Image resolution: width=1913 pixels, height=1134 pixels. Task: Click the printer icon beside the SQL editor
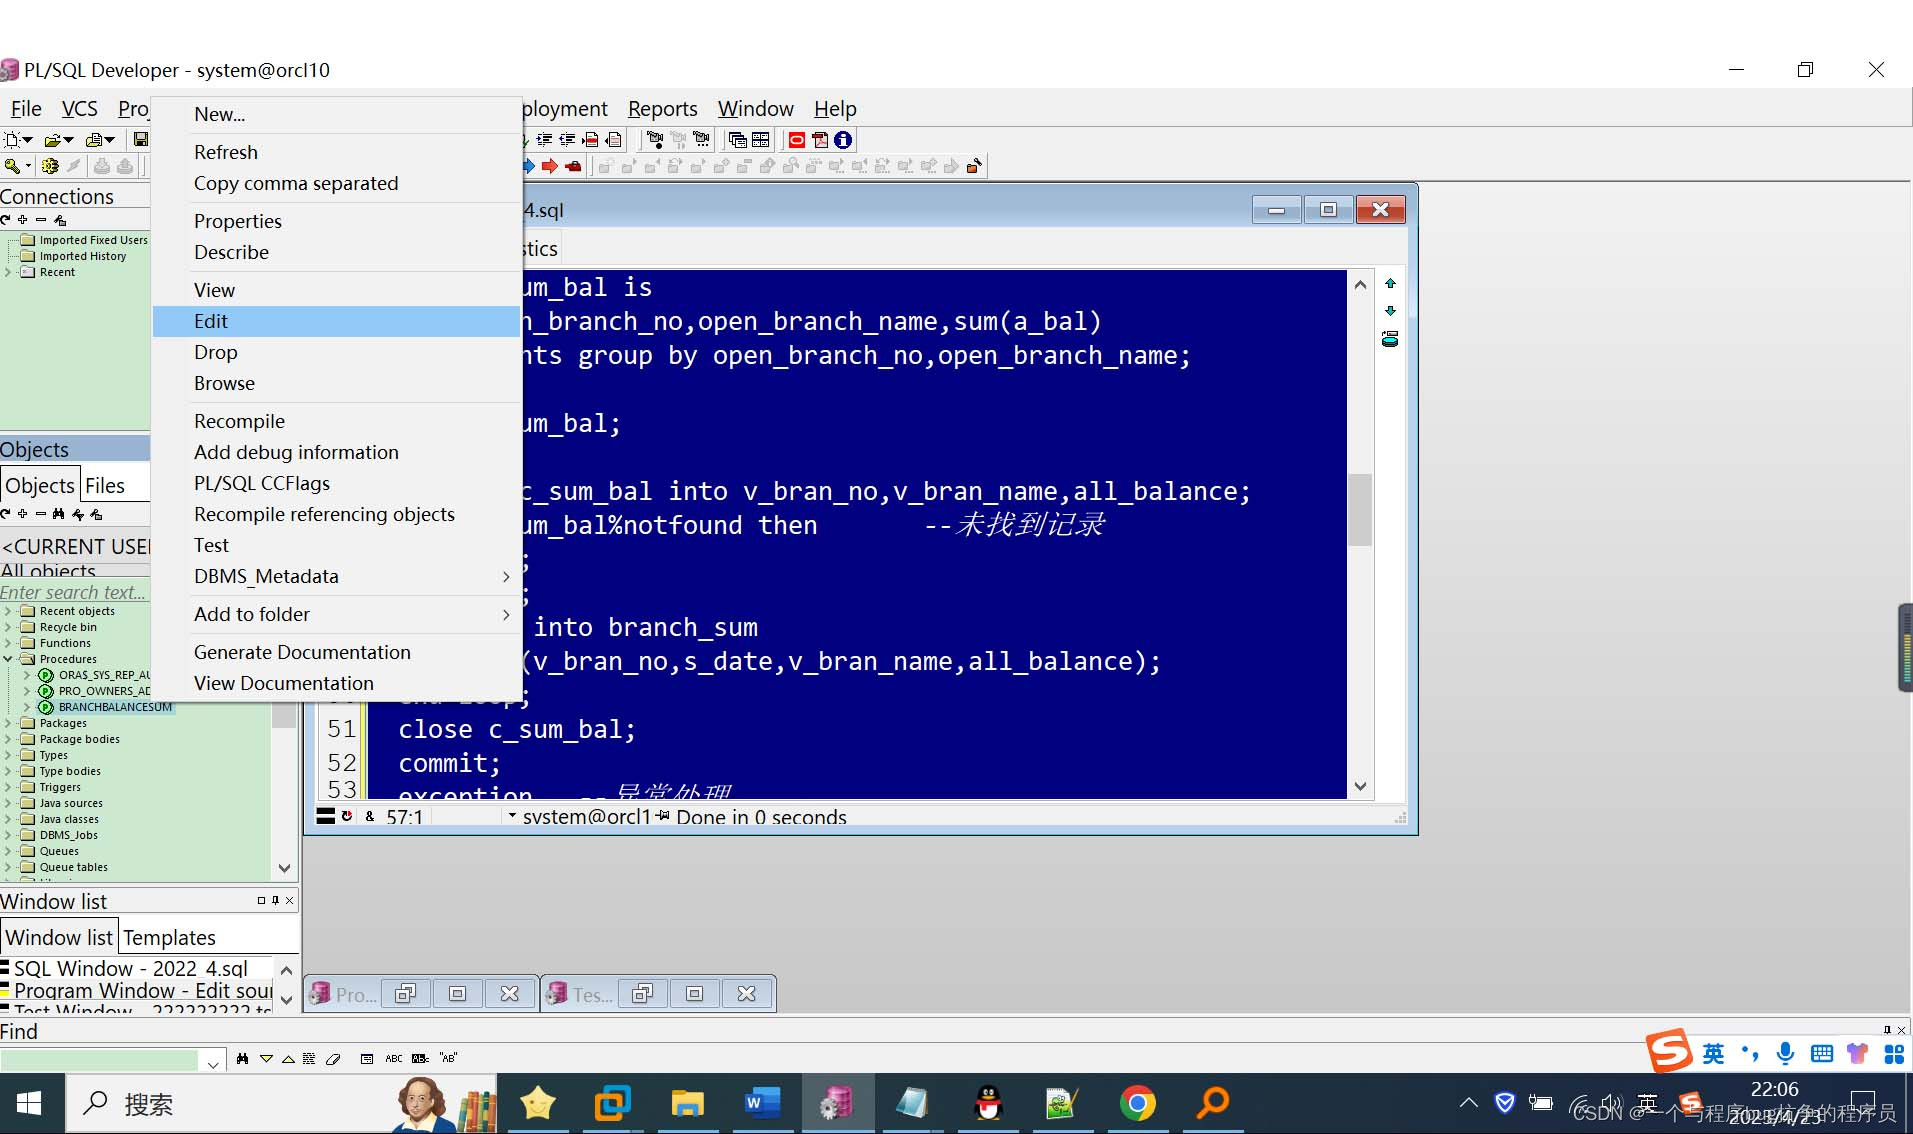click(x=1390, y=339)
